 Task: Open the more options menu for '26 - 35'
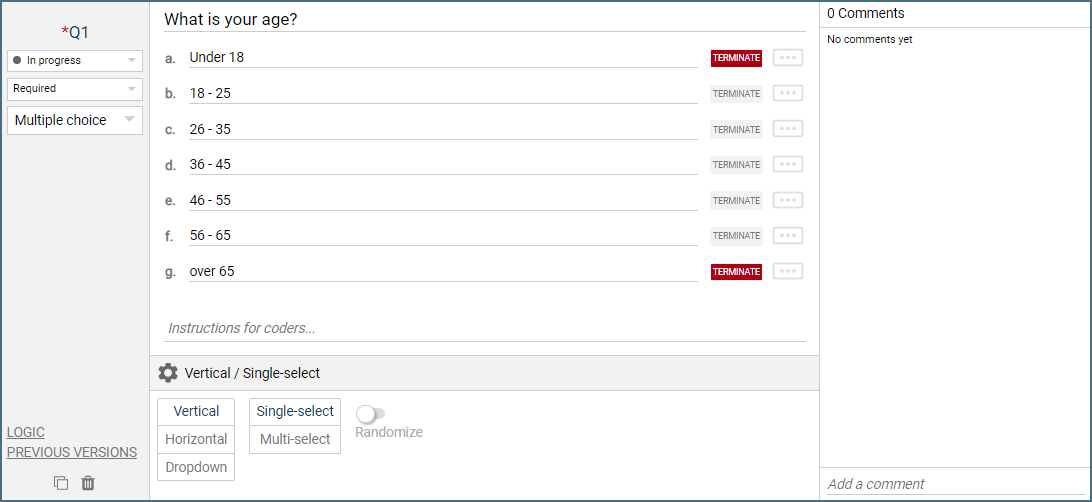click(x=788, y=129)
